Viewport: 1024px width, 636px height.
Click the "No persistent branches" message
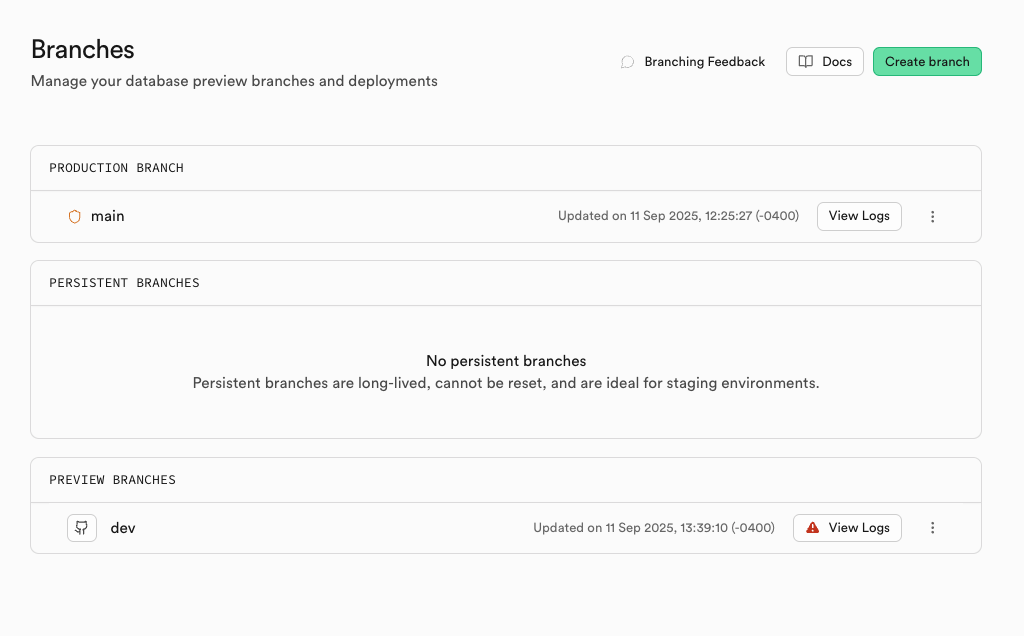point(506,361)
